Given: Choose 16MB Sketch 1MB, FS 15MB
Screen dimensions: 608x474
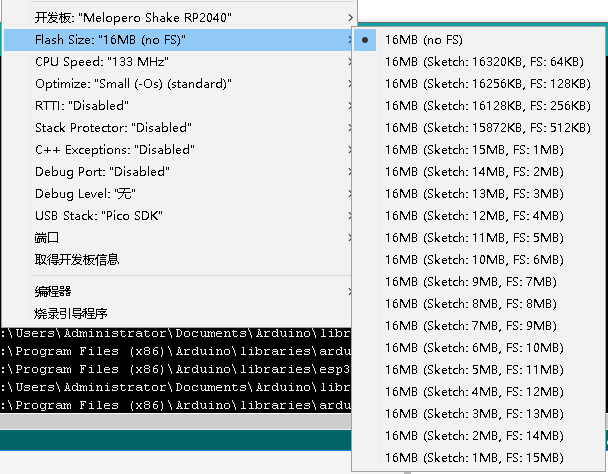Looking at the screenshot, I should [473, 457].
